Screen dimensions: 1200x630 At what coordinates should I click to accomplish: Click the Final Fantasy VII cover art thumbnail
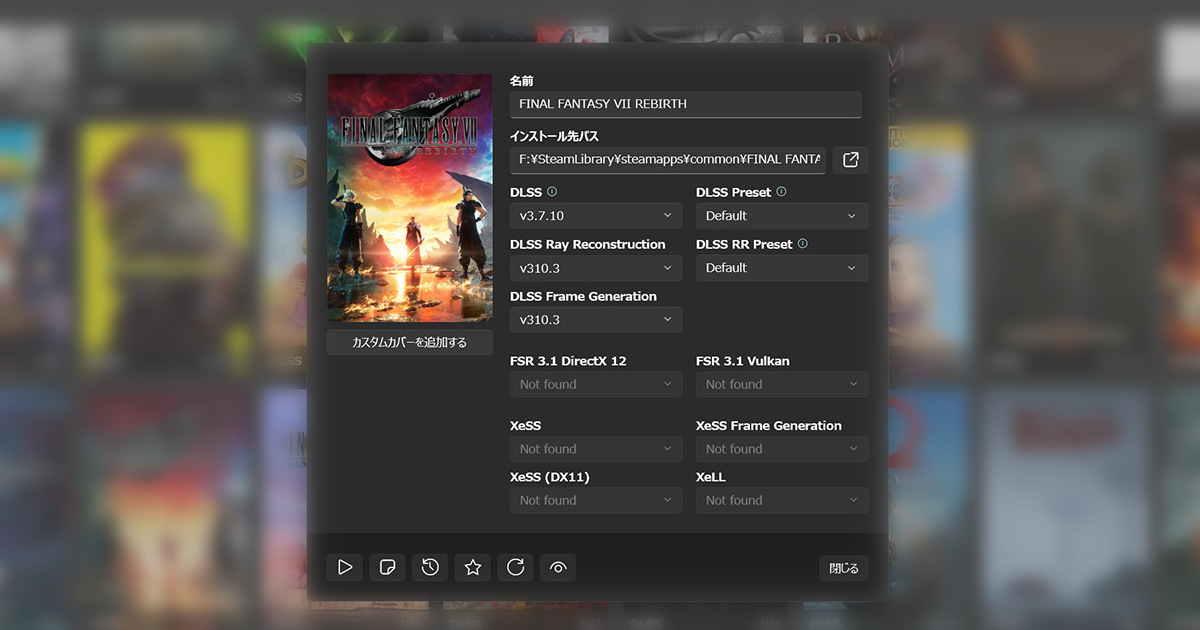click(x=410, y=198)
